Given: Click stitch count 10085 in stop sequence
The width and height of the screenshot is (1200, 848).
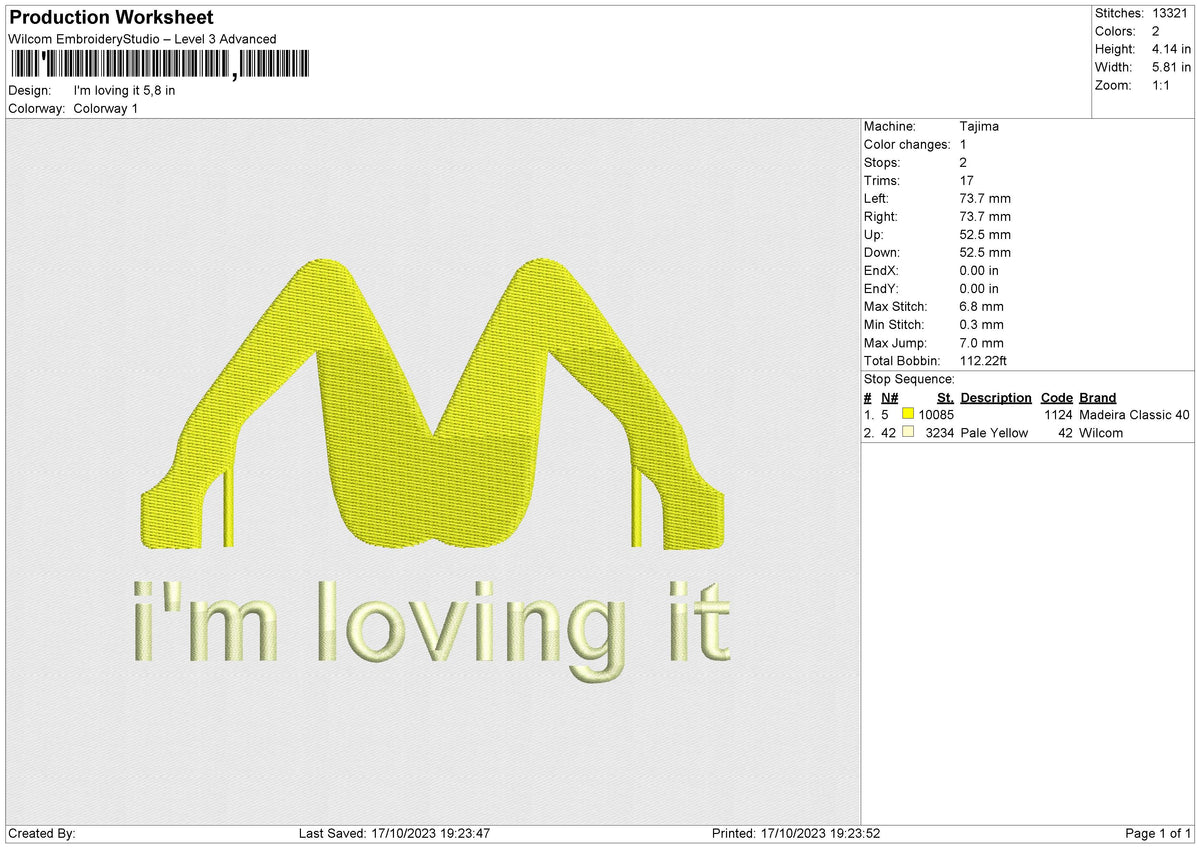Looking at the screenshot, I should point(936,415).
